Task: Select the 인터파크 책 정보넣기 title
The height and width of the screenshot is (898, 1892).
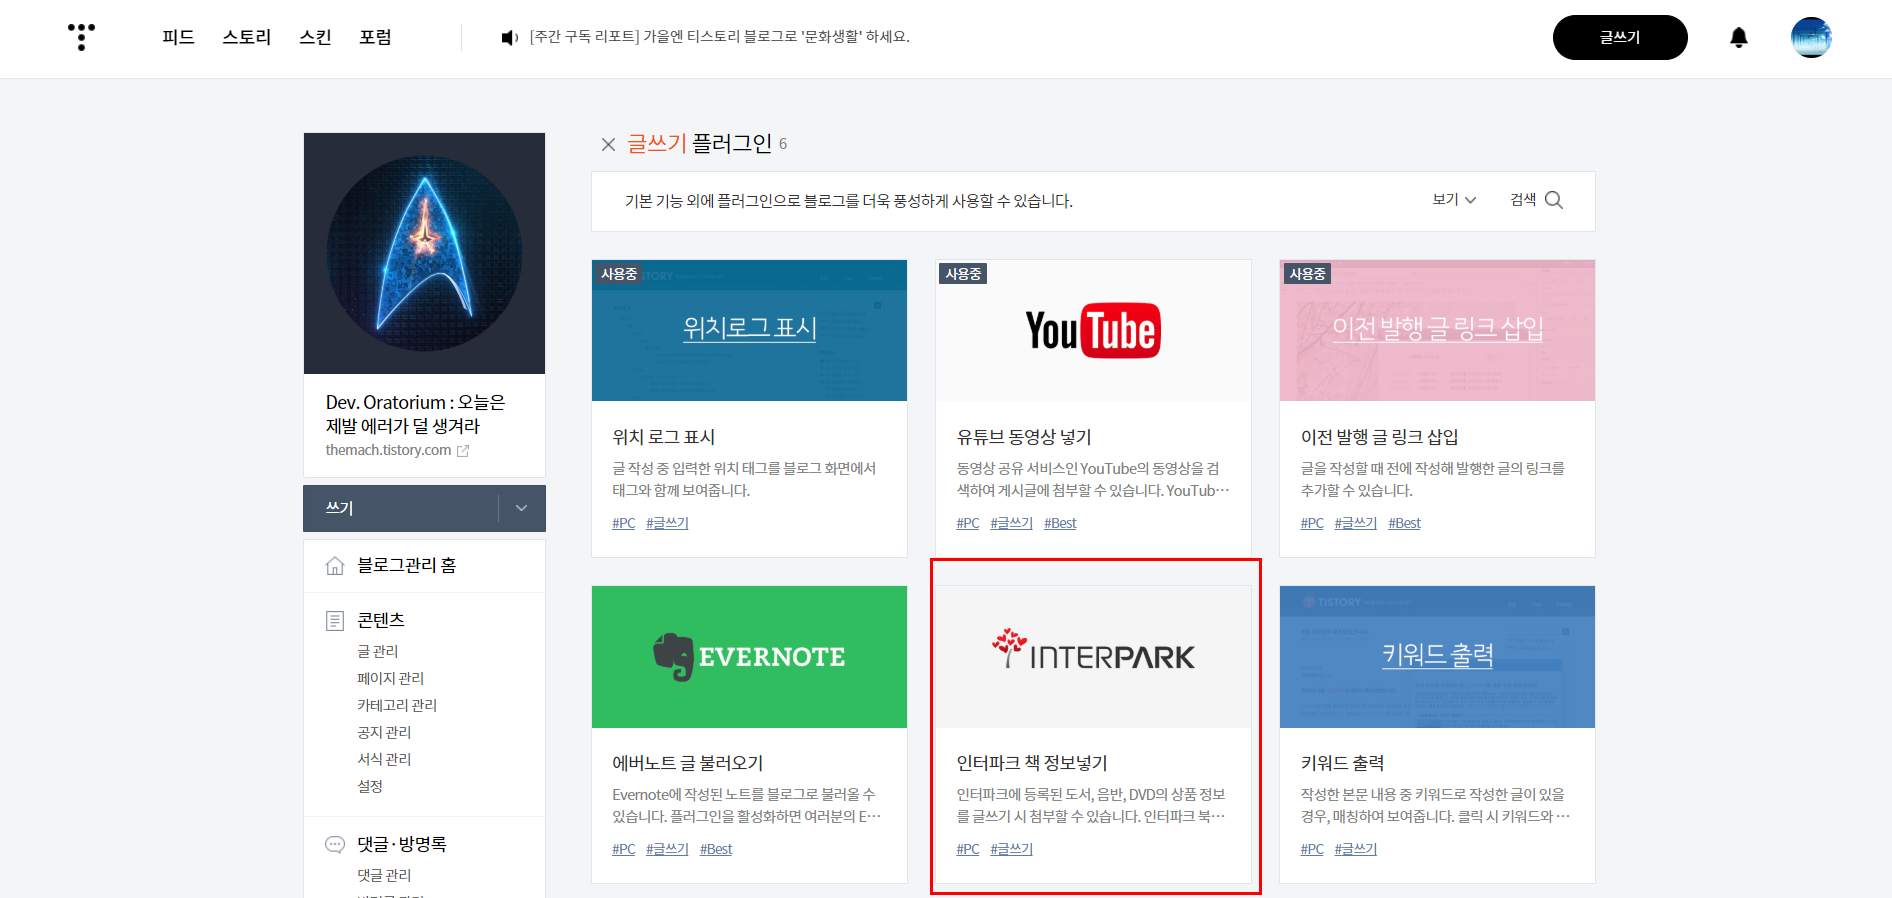Action: [1032, 763]
